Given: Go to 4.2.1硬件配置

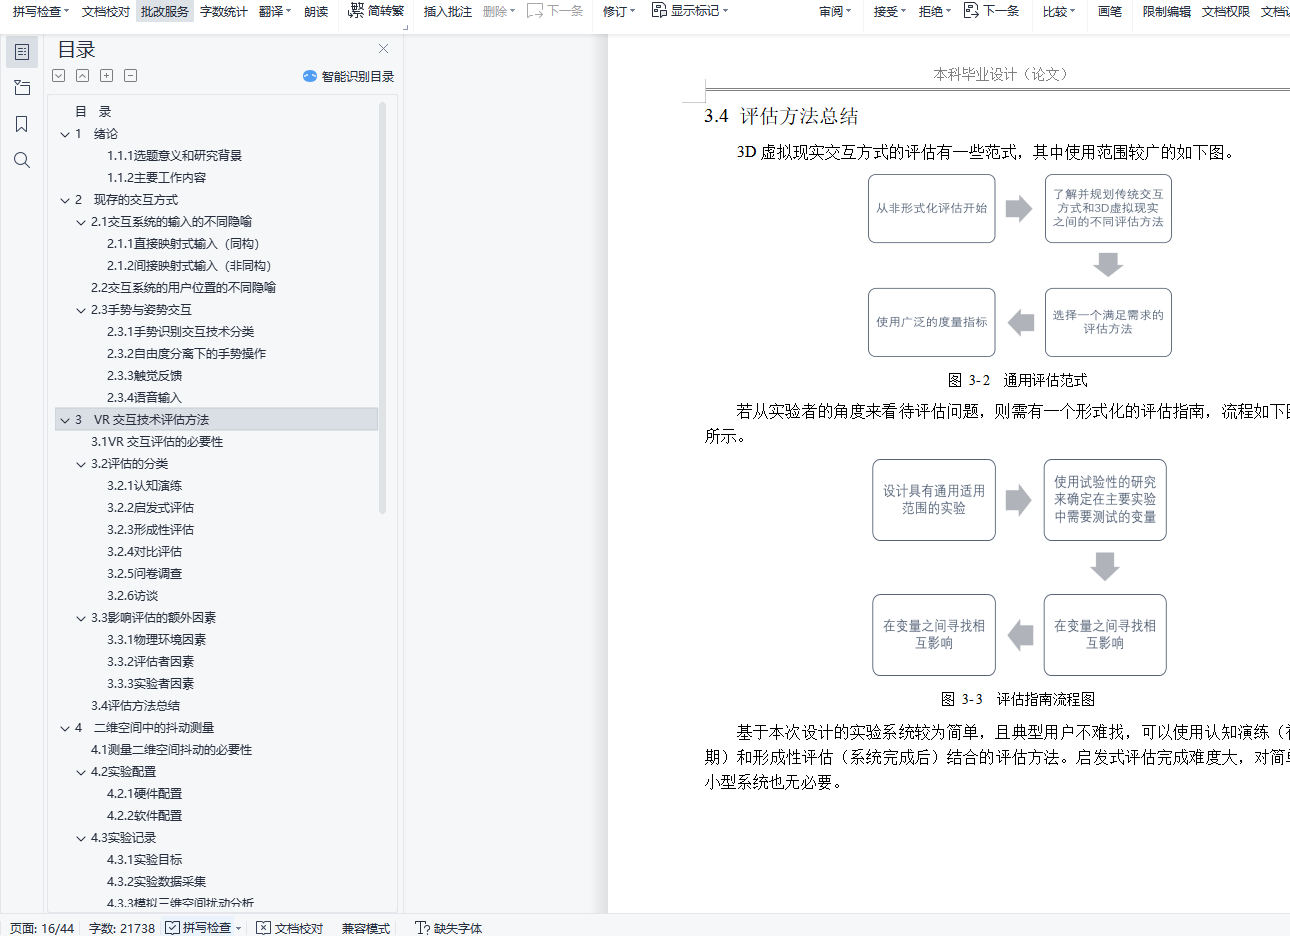Looking at the screenshot, I should coord(145,794).
